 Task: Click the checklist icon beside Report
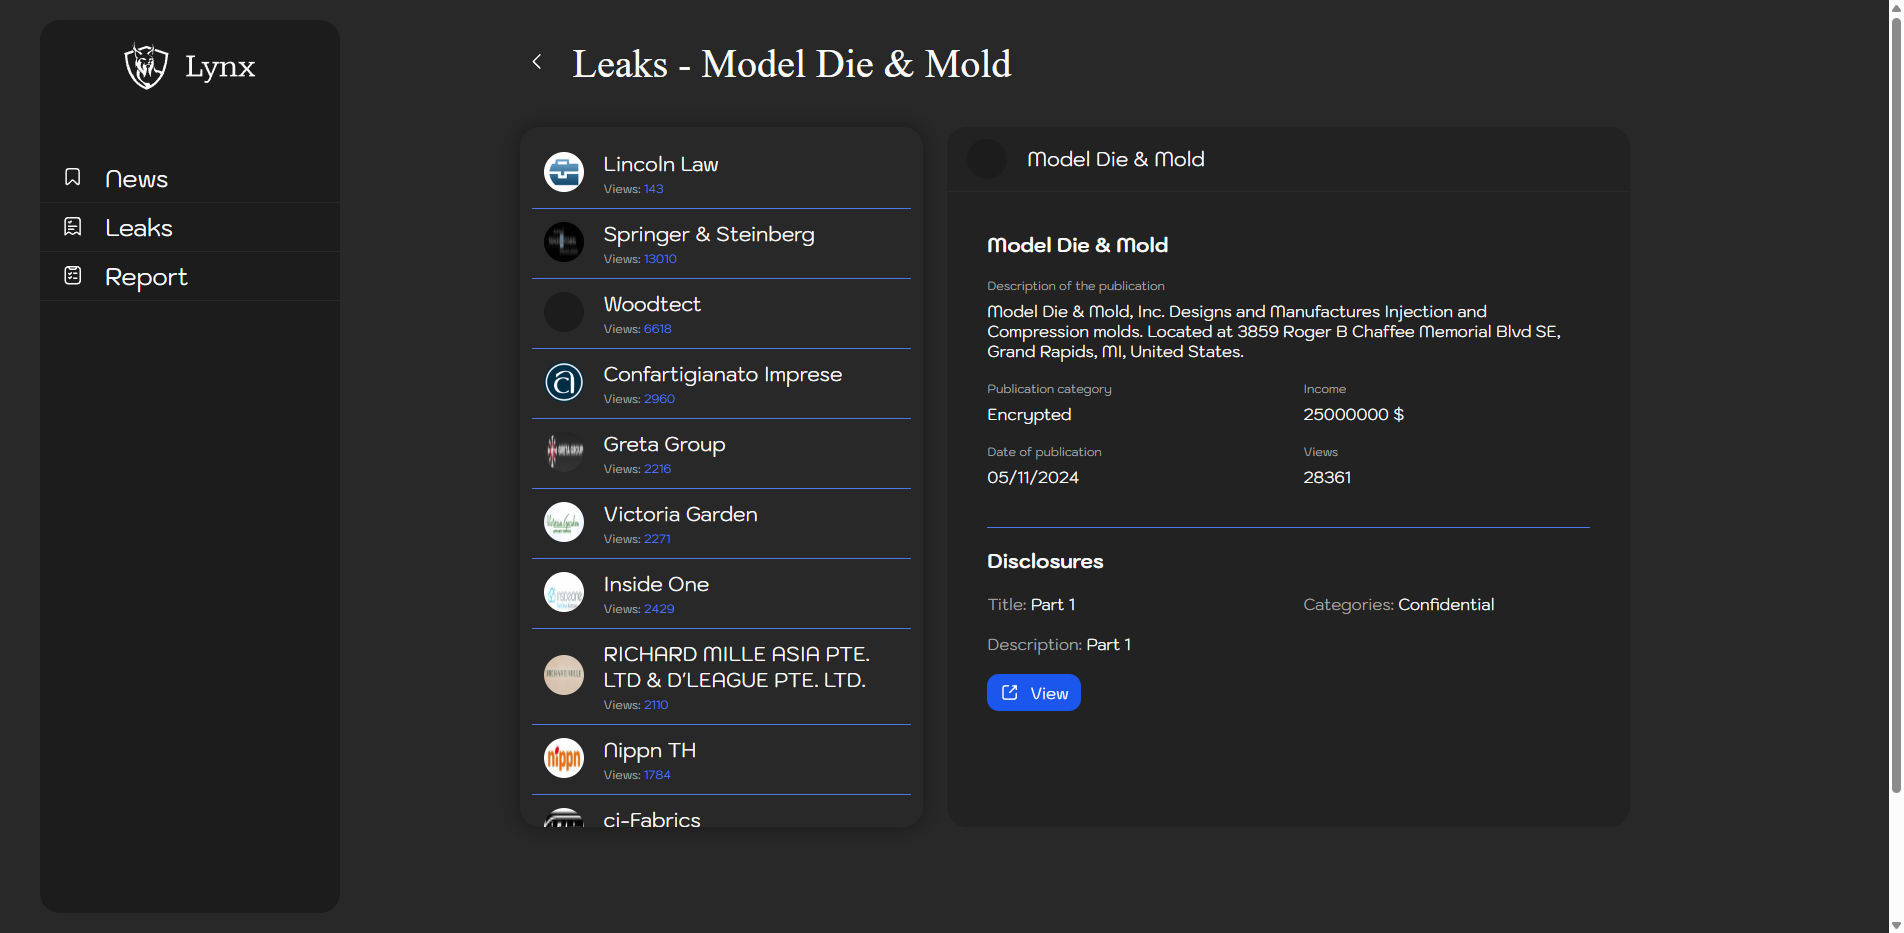coord(73,275)
